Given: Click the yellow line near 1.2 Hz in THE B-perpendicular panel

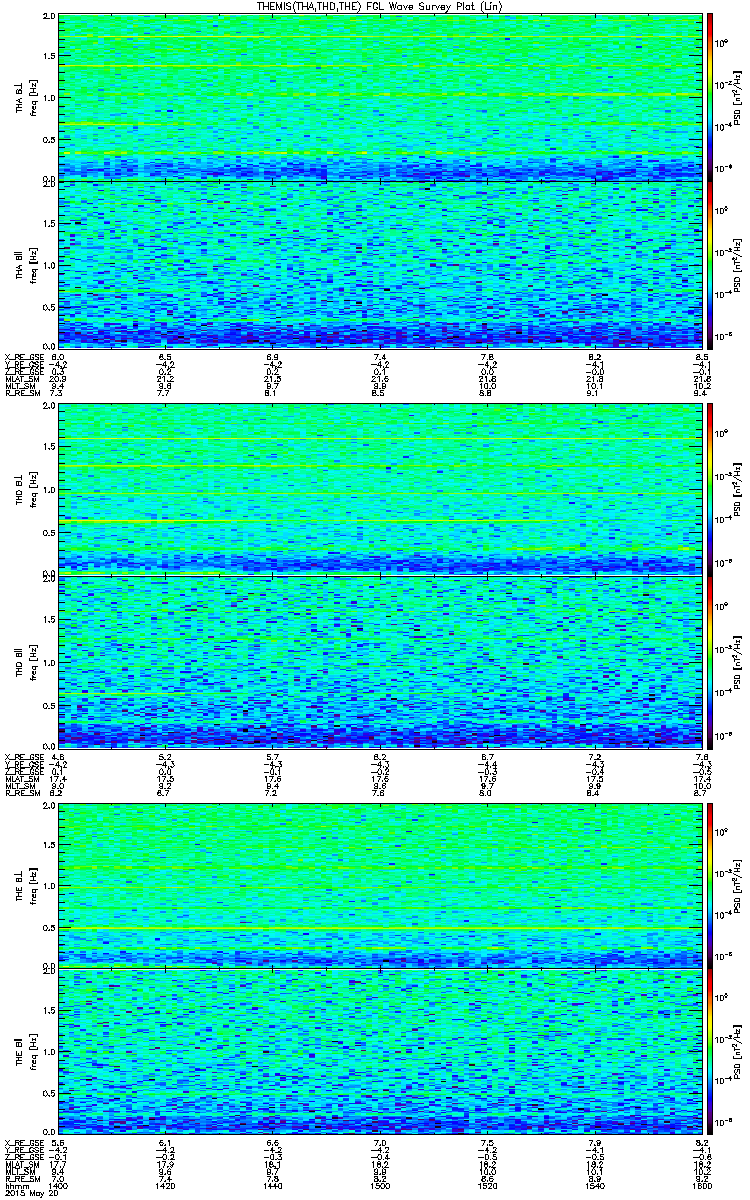Looking at the screenshot, I should (x=380, y=867).
